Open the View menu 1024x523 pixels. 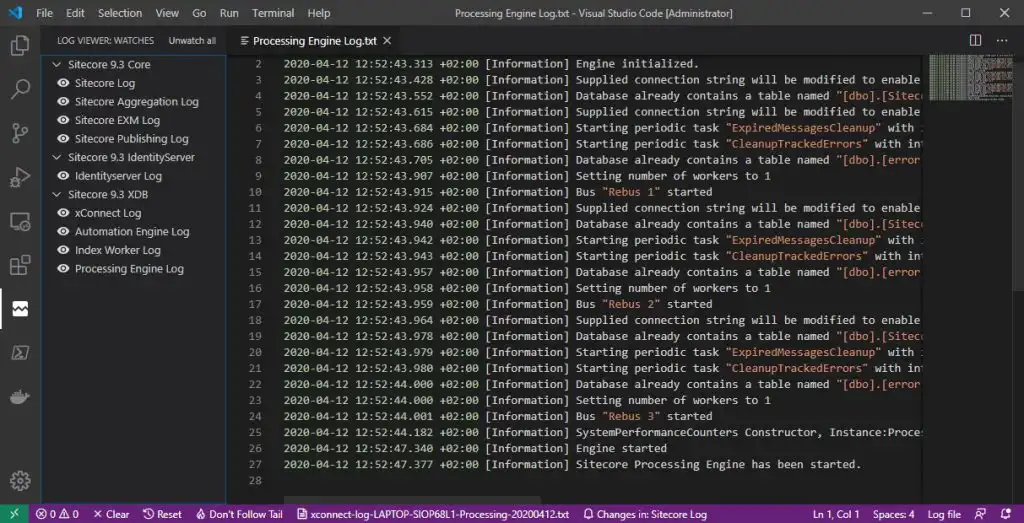[x=167, y=13]
